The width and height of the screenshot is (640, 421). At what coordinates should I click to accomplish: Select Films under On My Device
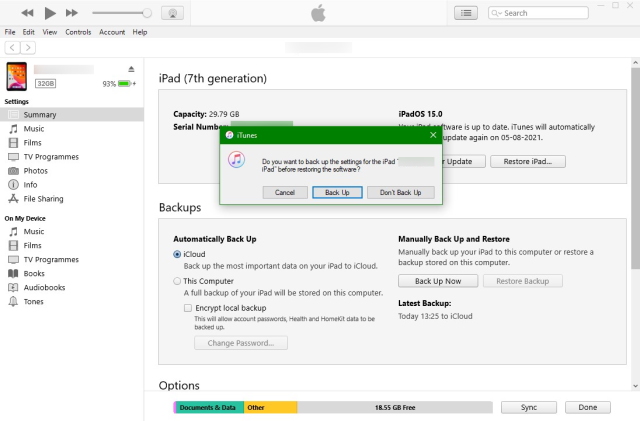(x=72, y=245)
